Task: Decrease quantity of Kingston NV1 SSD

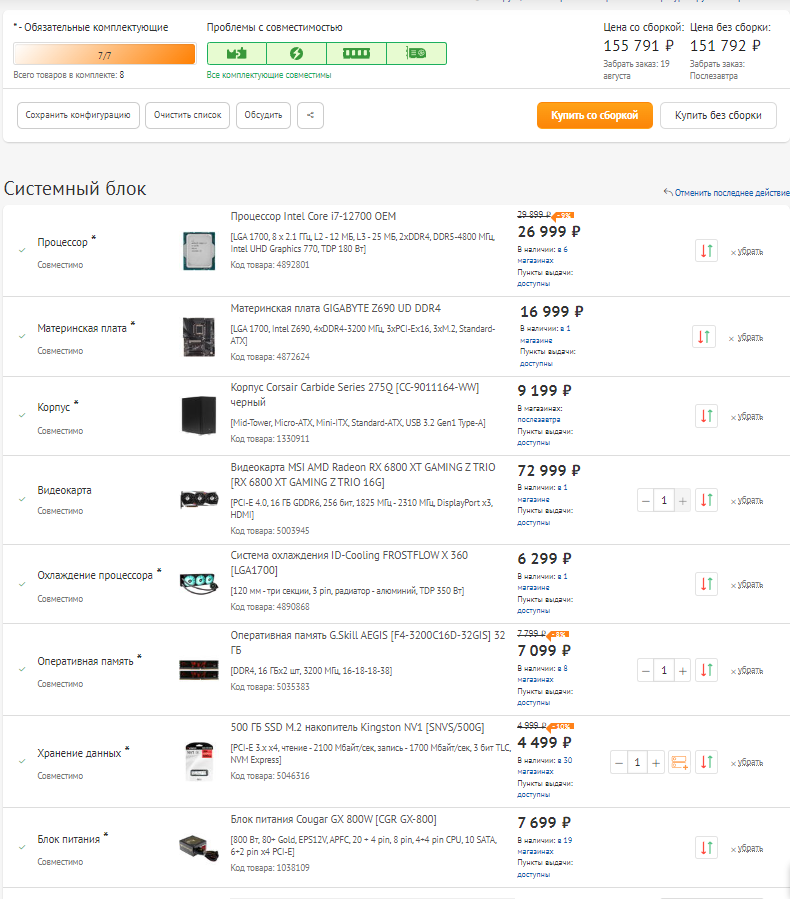Action: (619, 763)
